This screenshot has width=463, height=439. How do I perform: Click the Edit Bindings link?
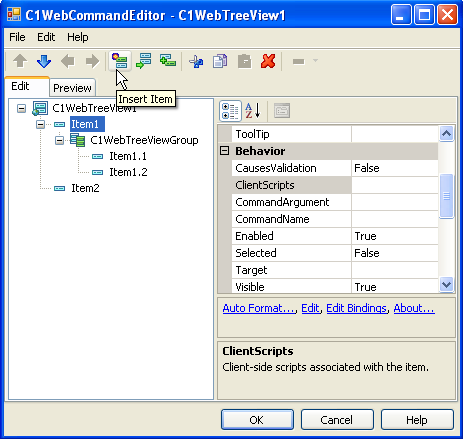[356, 308]
